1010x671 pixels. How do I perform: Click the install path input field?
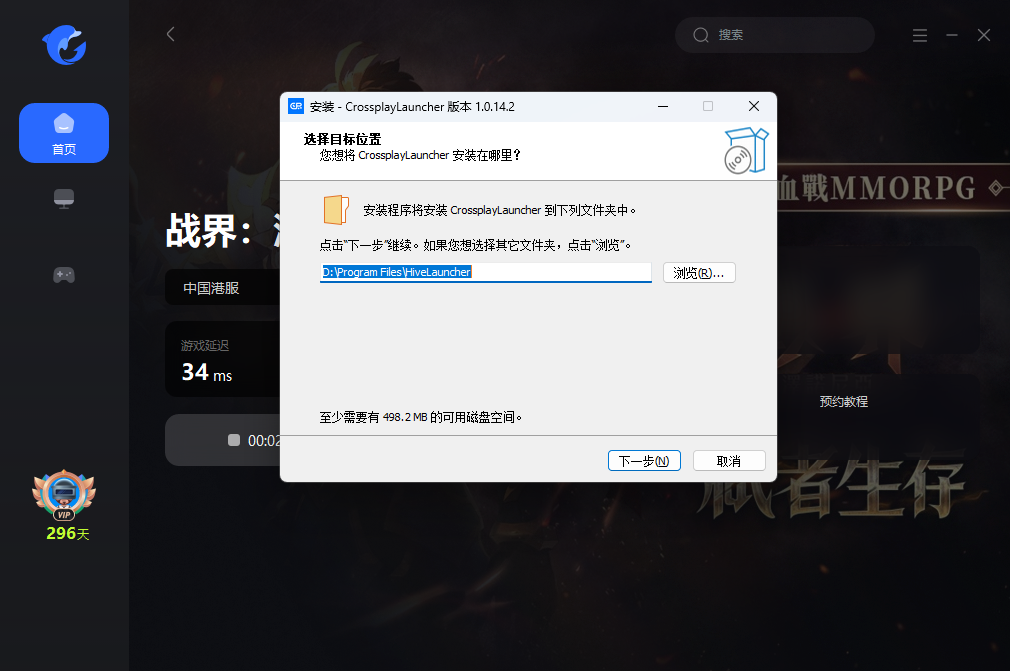[486, 272]
